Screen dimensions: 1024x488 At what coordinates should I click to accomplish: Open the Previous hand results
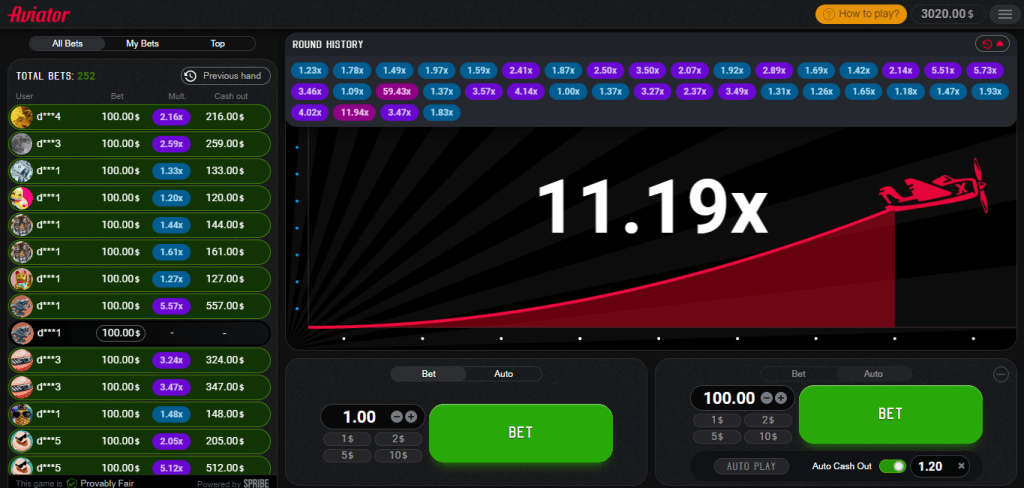[226, 76]
